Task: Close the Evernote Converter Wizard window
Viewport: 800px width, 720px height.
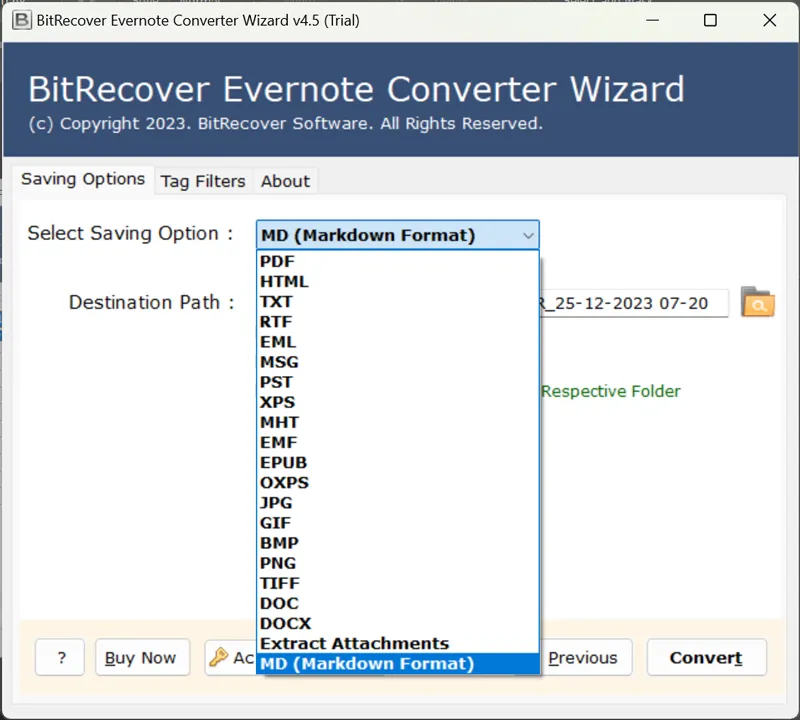Action: (769, 20)
